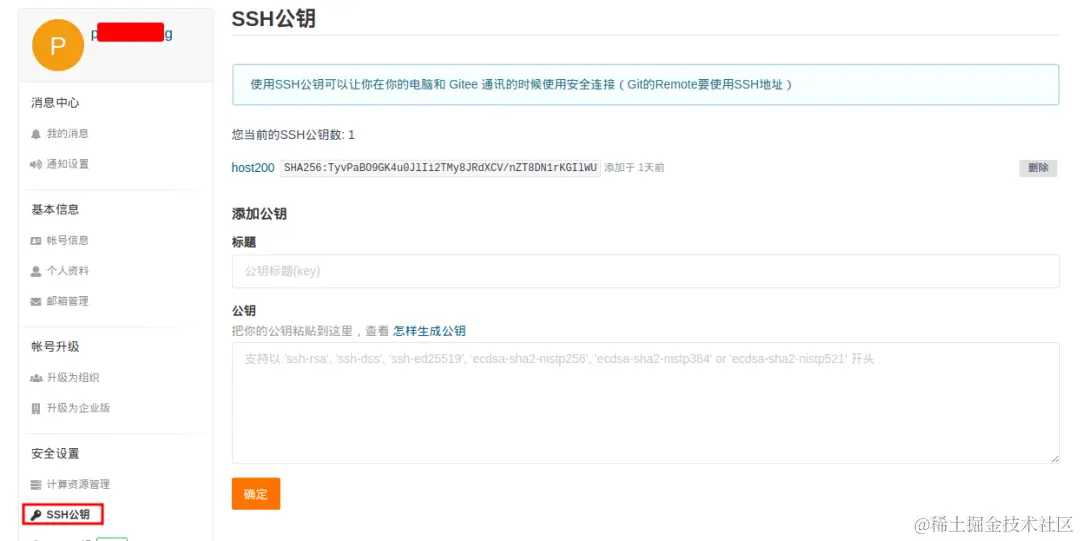Viewport: 1080px width, 541px height.
Task: Click the orange P profile avatar
Action: click(58, 45)
